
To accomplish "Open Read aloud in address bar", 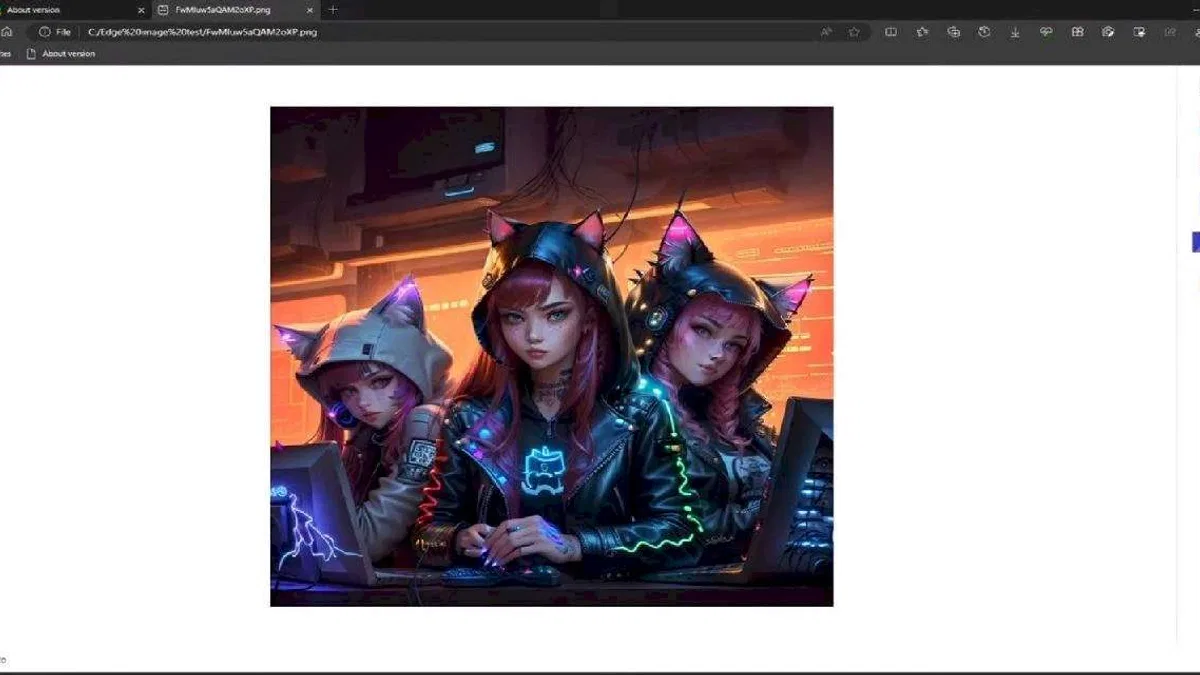I will [x=826, y=32].
